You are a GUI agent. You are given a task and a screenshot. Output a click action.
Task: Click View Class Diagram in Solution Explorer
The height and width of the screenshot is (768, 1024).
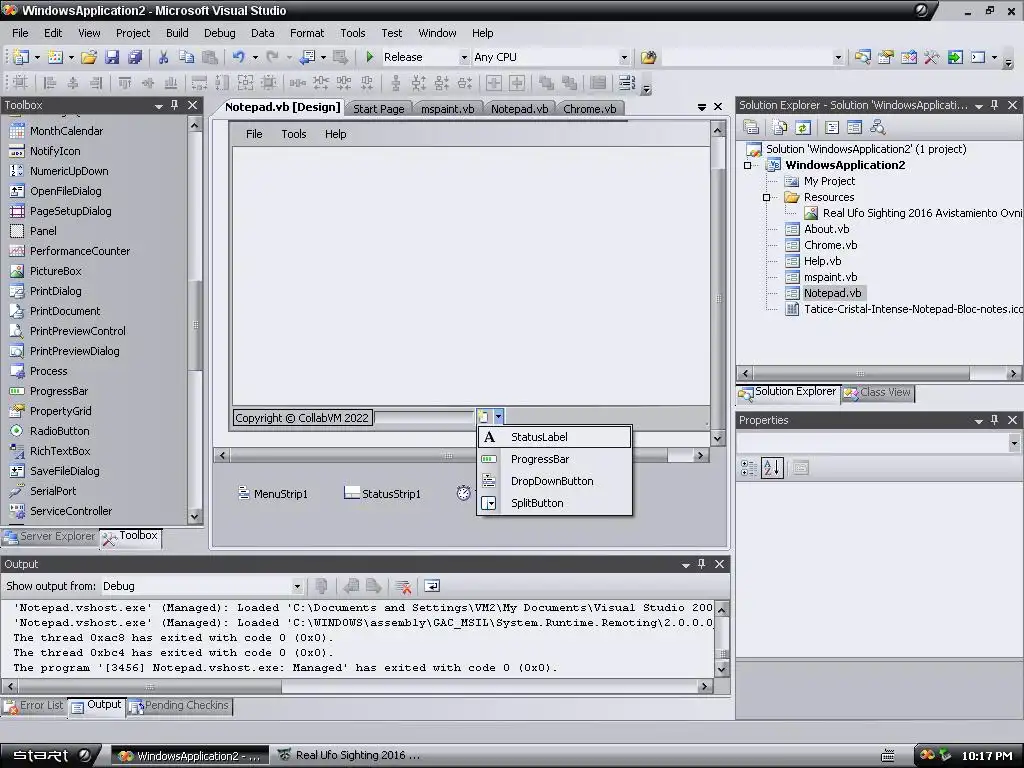(x=878, y=127)
